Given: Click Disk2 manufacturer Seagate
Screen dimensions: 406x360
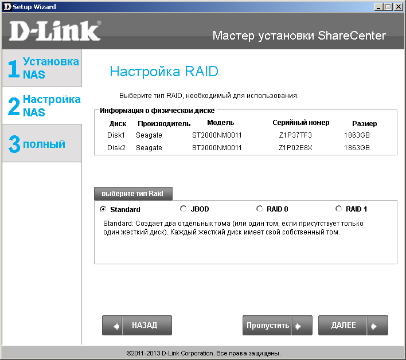Looking at the screenshot, I should pyautogui.click(x=149, y=148).
